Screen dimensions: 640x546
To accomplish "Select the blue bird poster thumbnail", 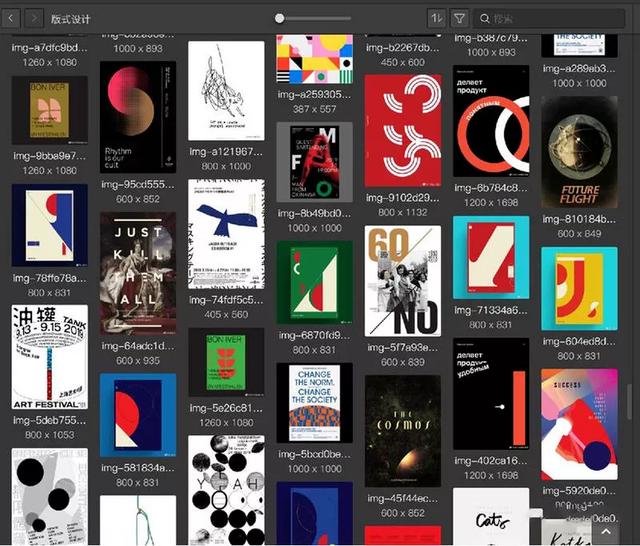I will click(x=226, y=234).
